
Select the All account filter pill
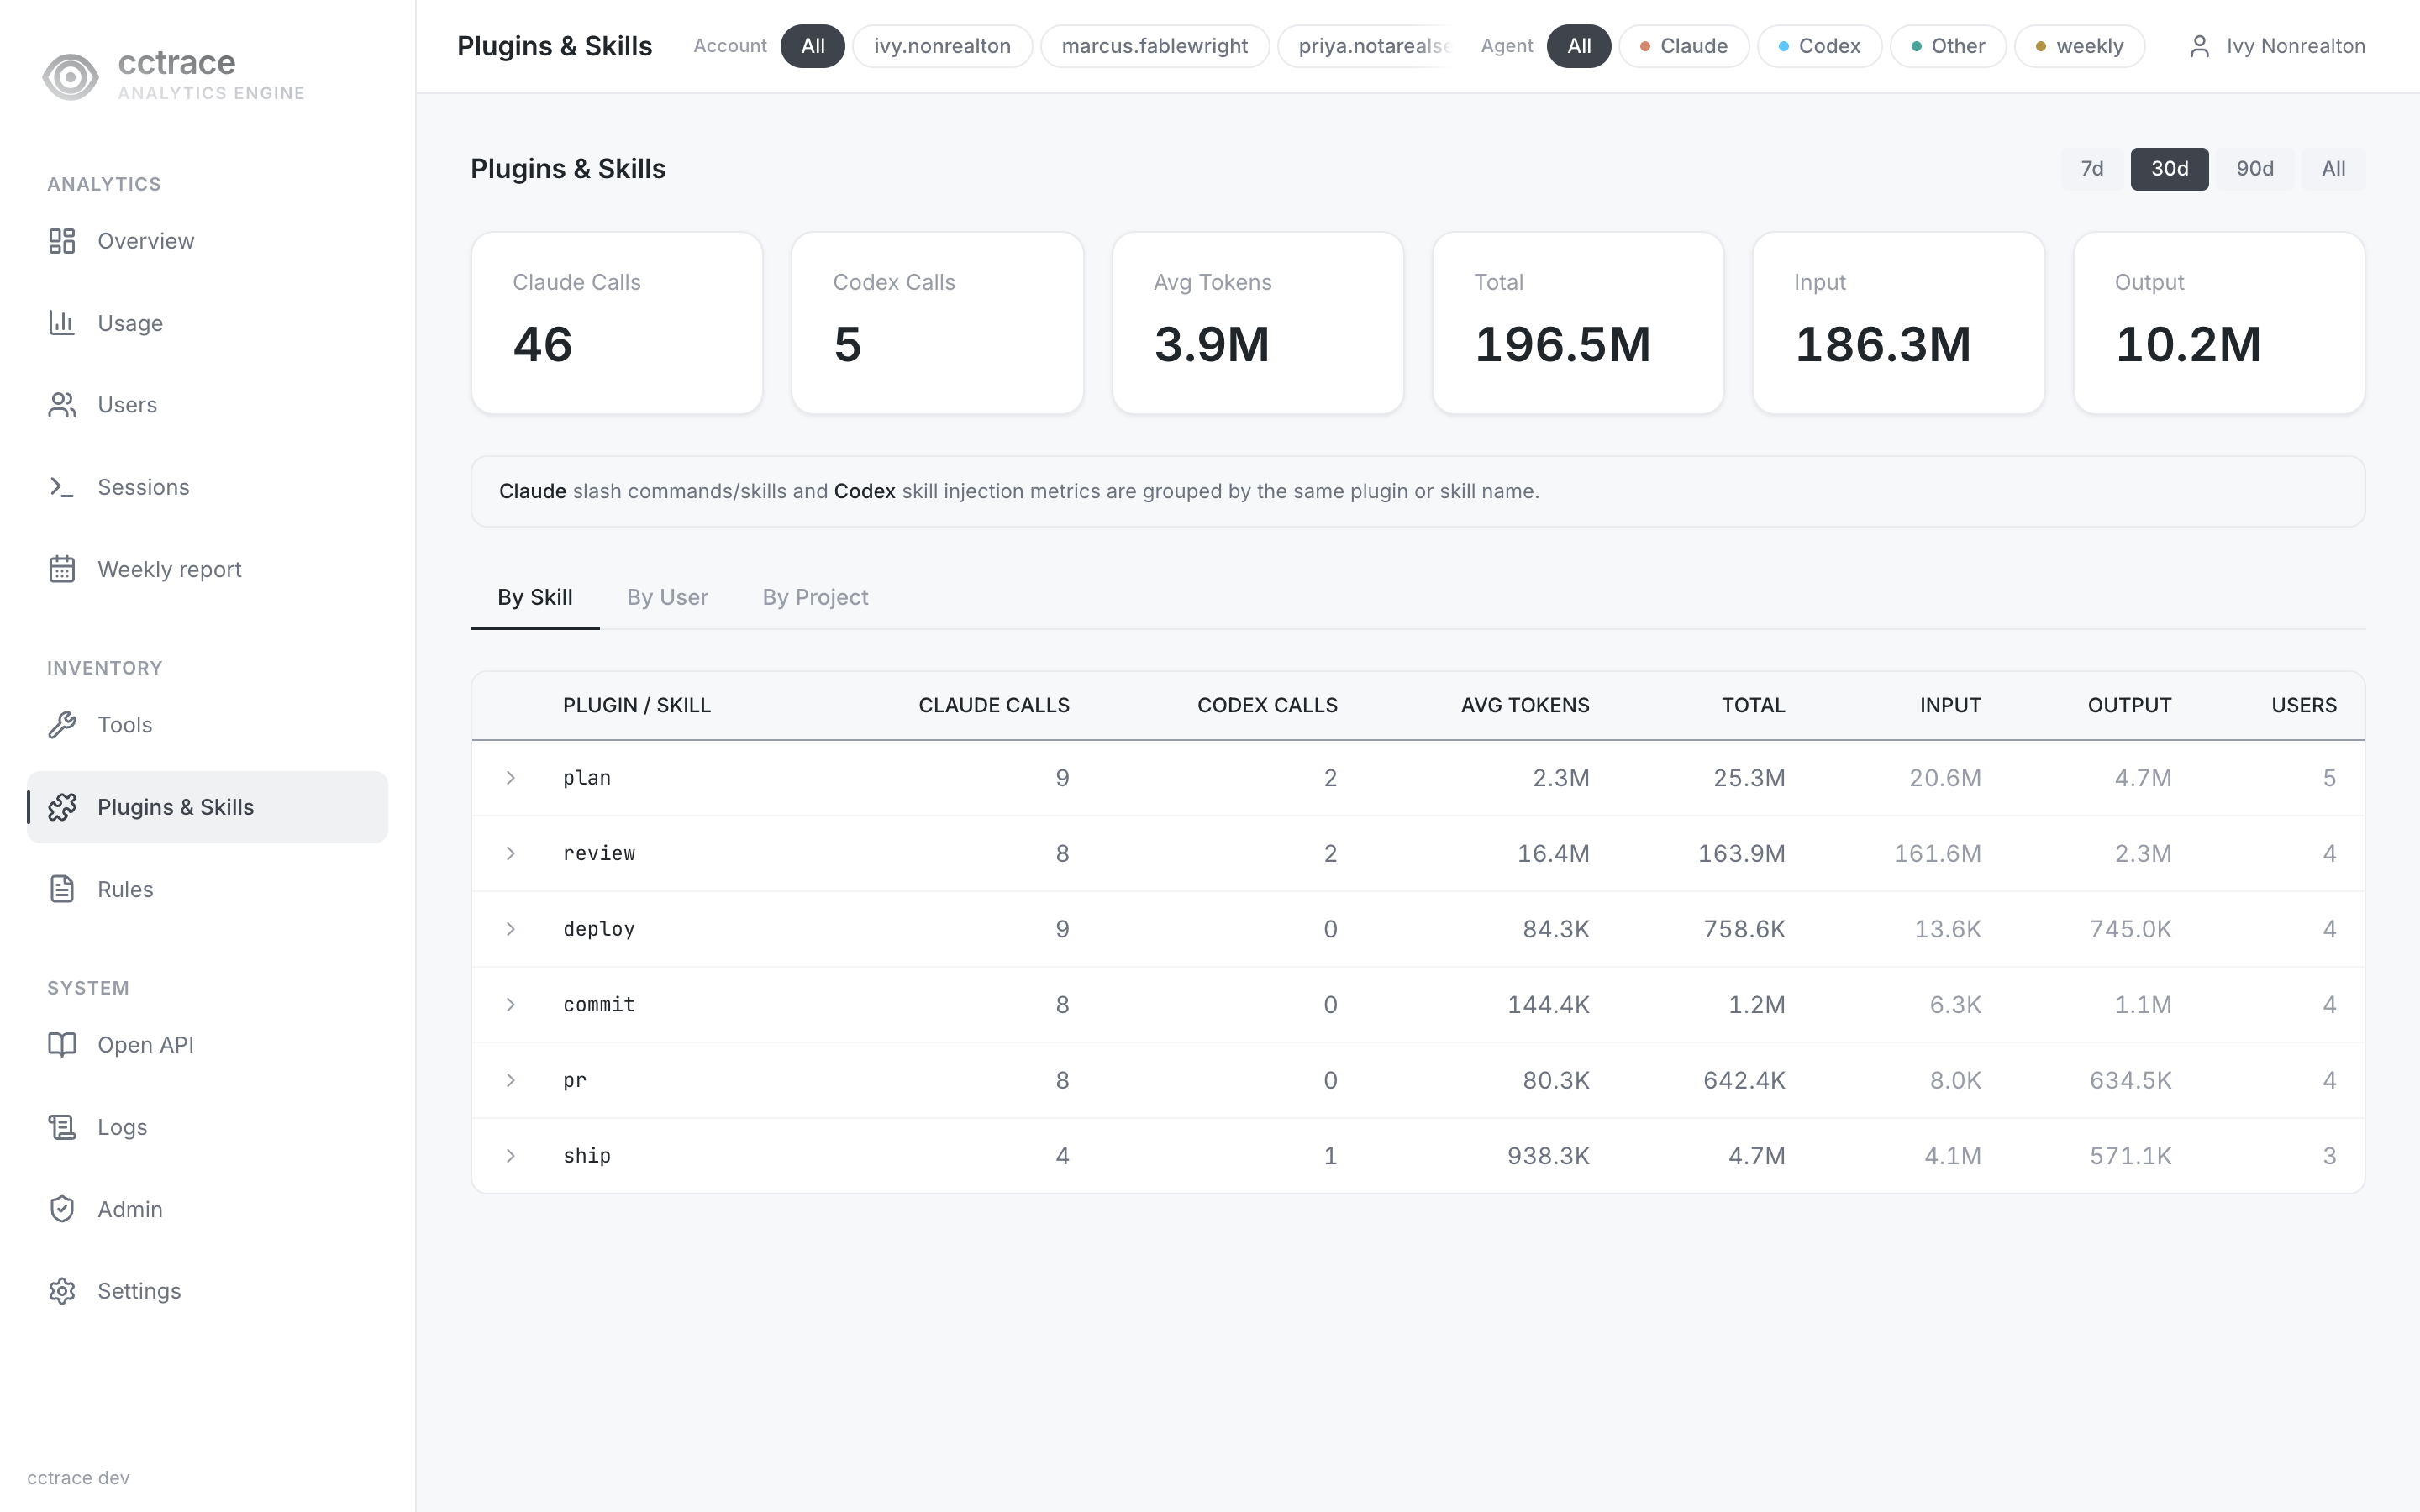pos(813,46)
